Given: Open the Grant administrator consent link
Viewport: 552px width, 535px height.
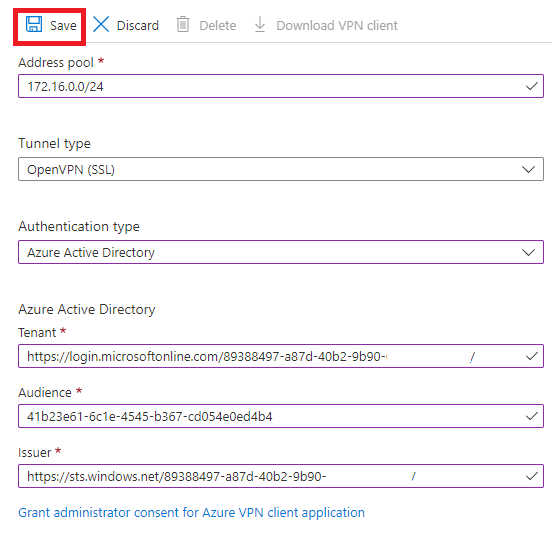Looking at the screenshot, I should tap(192, 512).
